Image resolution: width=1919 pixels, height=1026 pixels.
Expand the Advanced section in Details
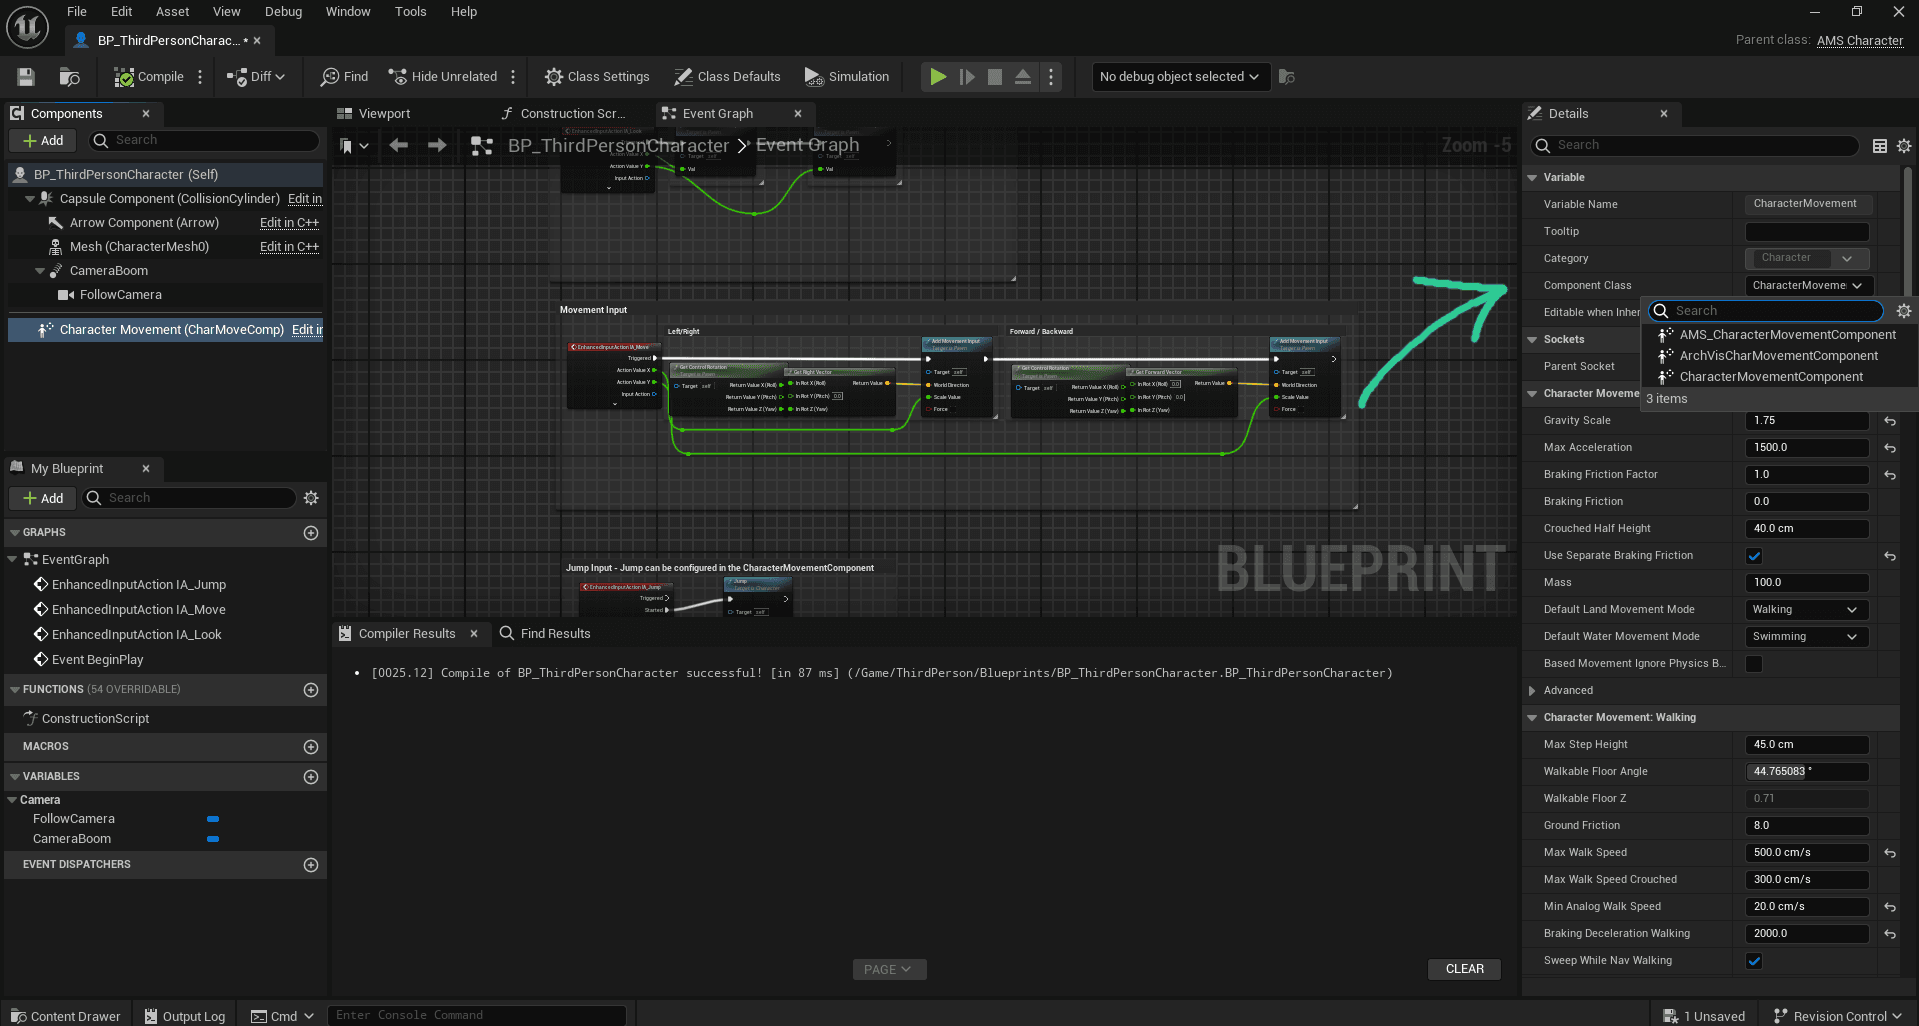[1532, 691]
